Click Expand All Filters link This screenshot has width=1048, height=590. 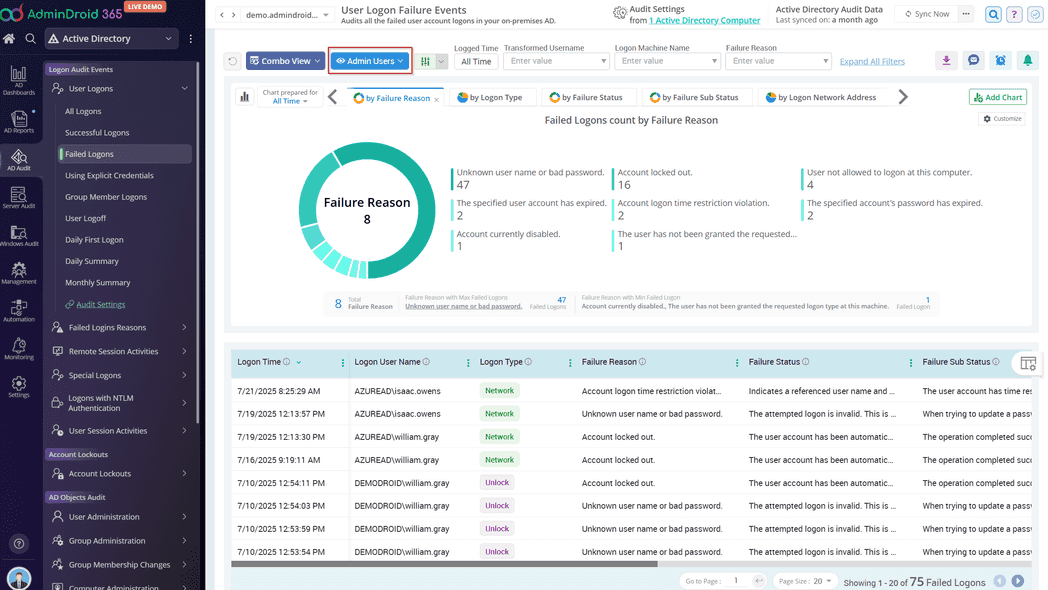[872, 61]
